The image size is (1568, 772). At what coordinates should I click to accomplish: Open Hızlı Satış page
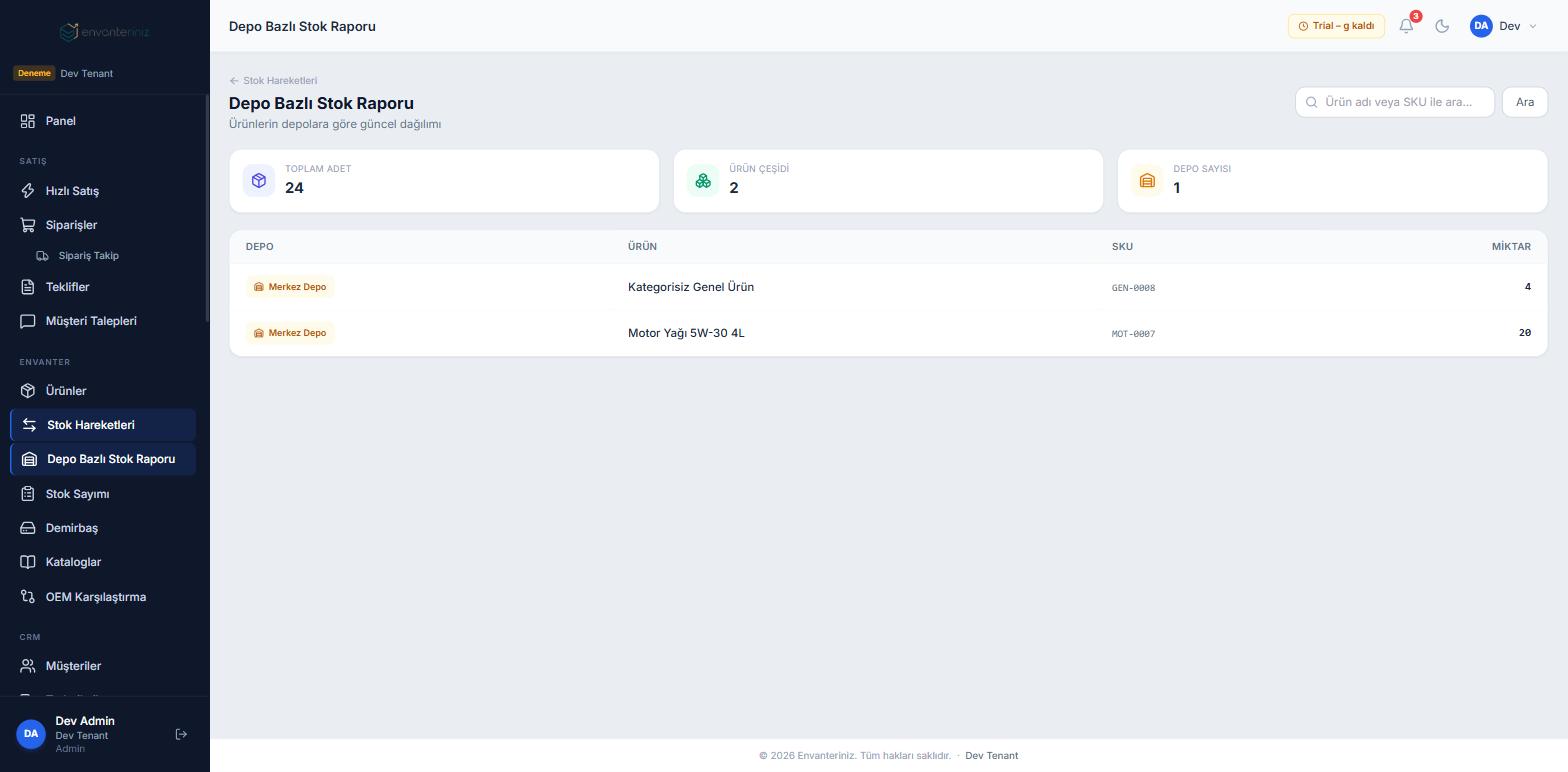click(x=104, y=191)
